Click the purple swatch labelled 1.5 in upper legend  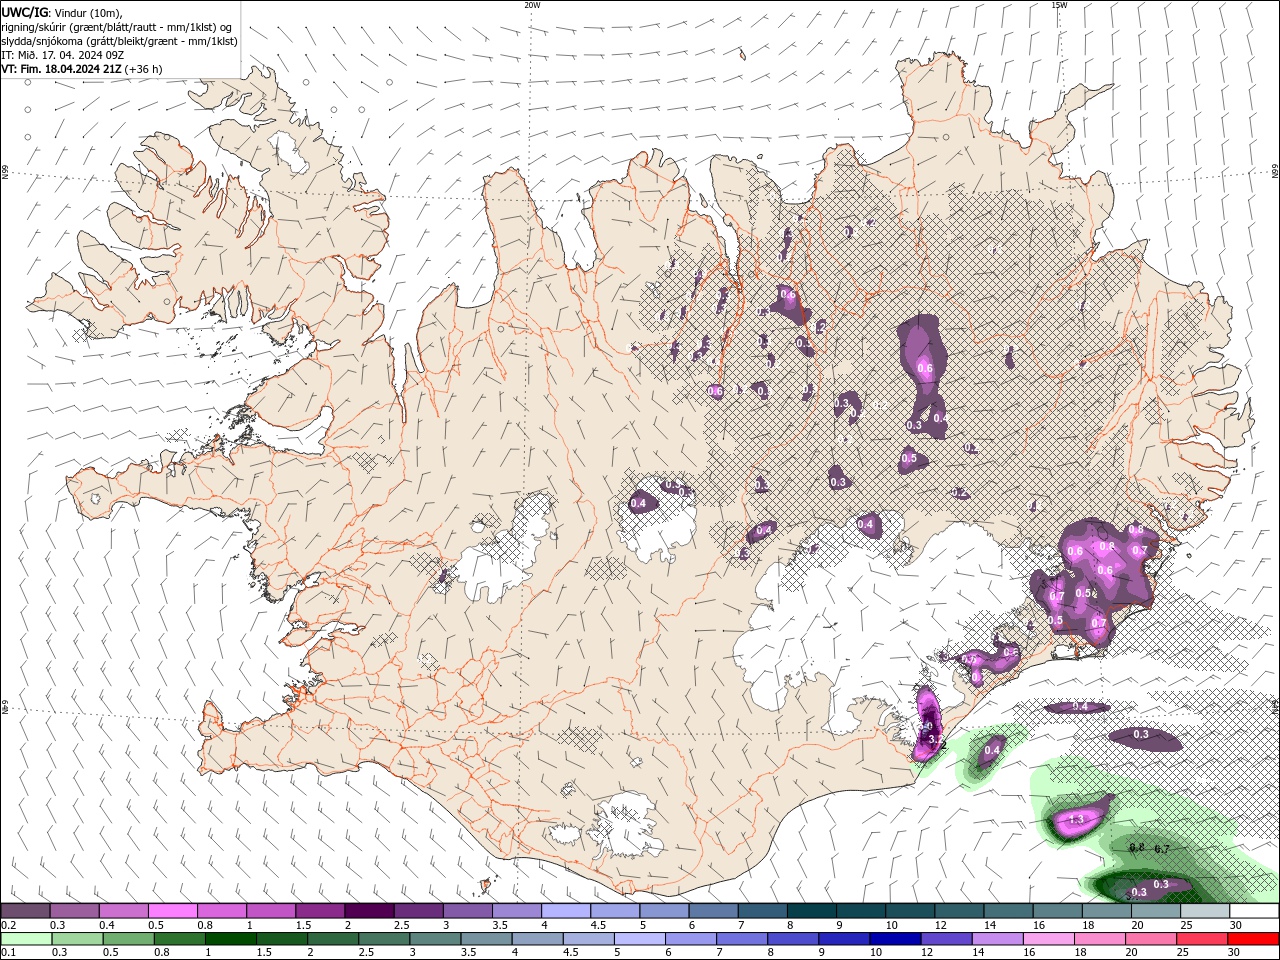tap(320, 911)
